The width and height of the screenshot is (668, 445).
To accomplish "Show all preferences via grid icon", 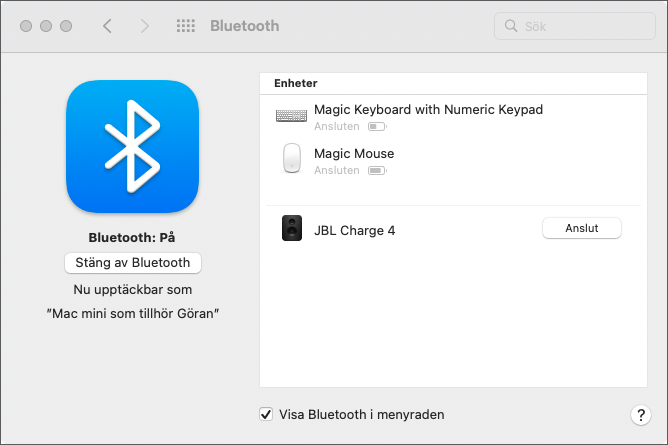I will pos(185,26).
